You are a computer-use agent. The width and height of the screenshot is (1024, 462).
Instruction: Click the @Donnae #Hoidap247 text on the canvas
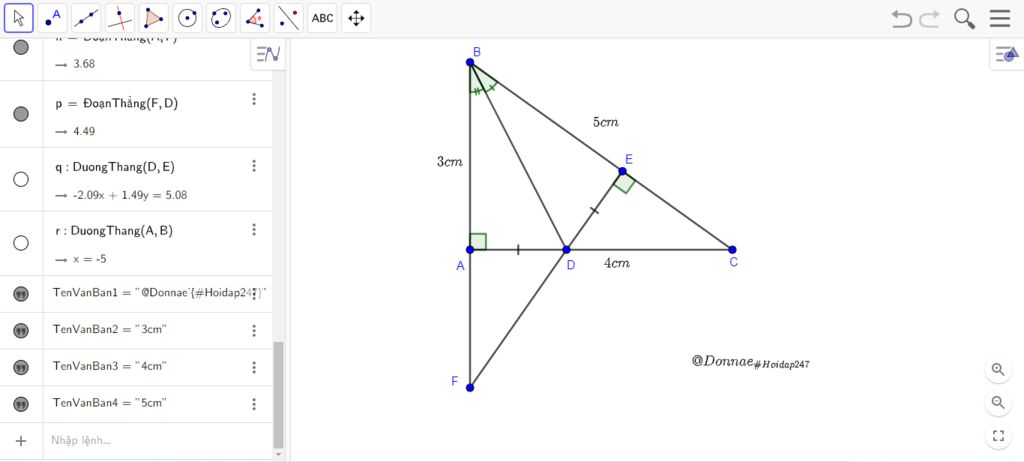click(751, 362)
